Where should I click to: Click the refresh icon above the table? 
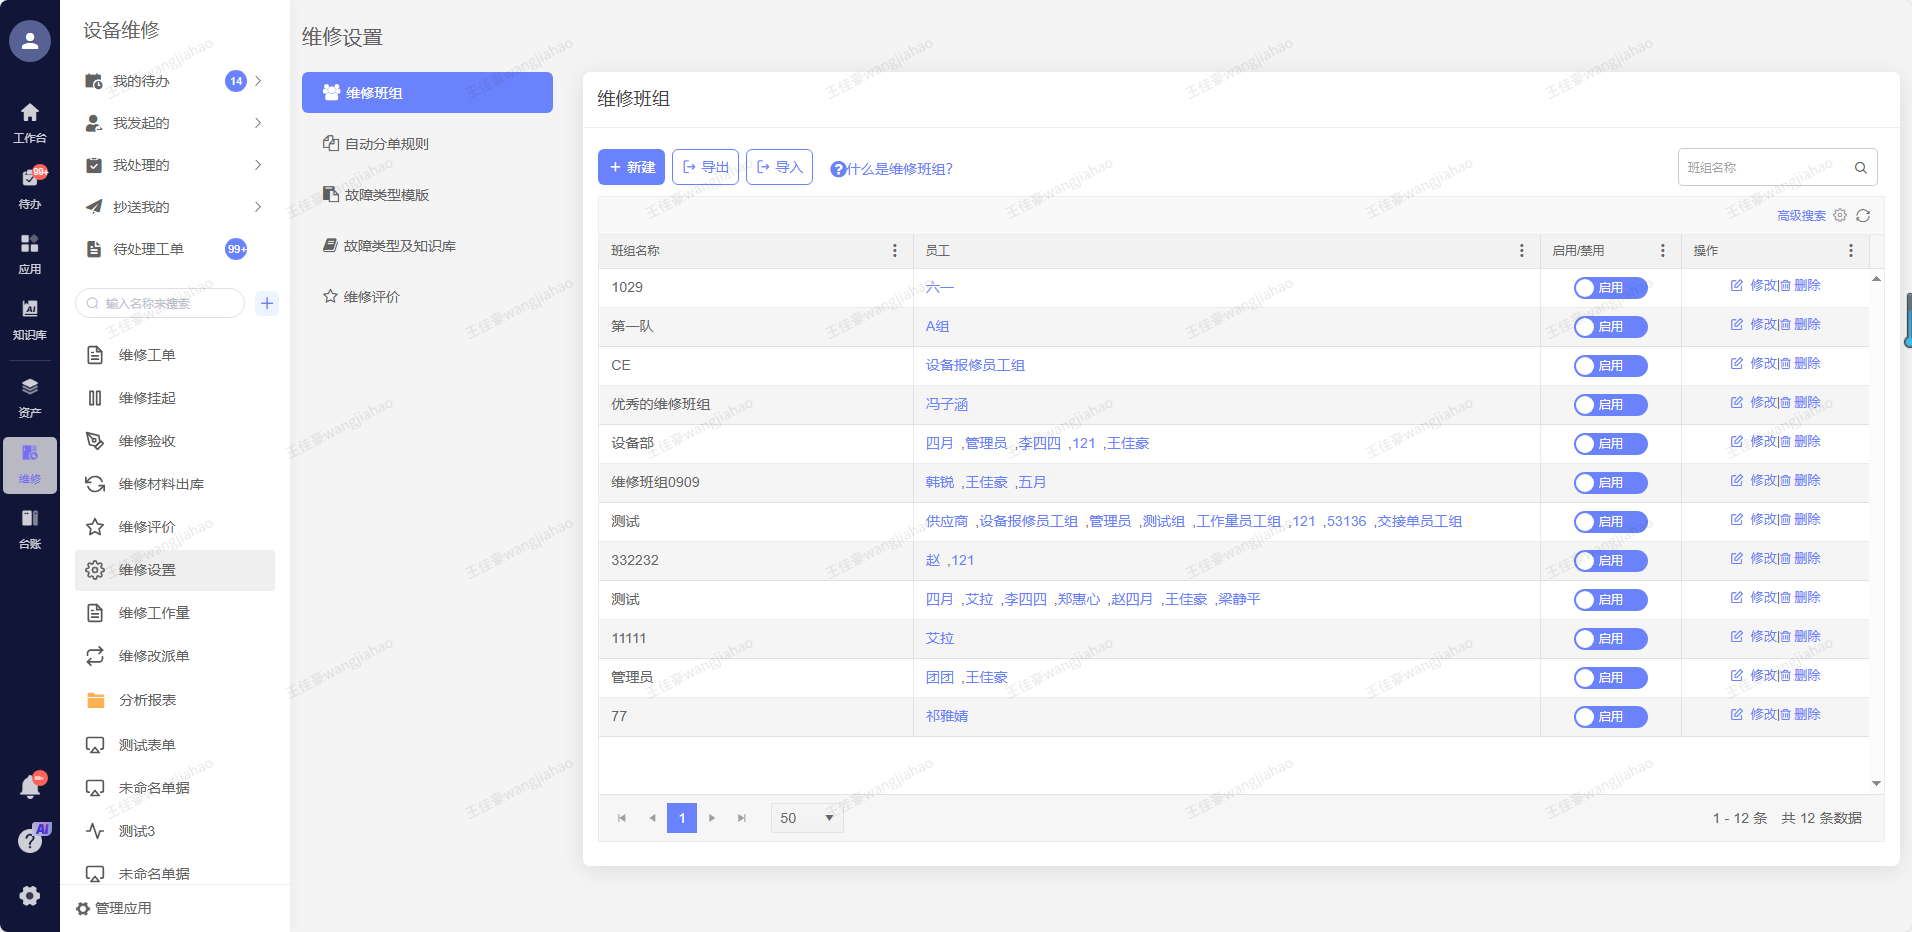click(x=1863, y=216)
